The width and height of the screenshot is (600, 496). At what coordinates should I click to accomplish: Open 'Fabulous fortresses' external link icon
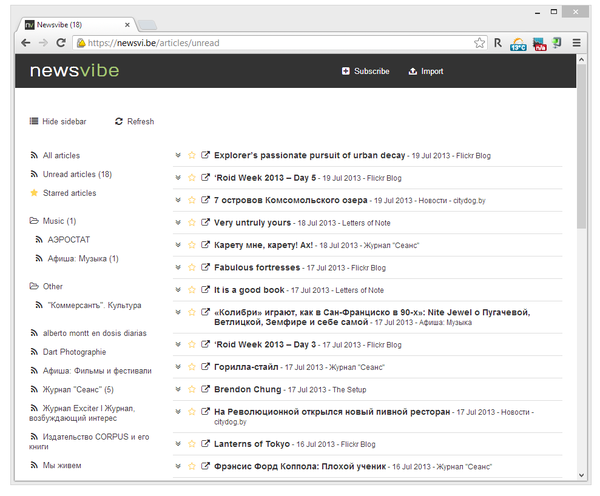click(x=205, y=267)
